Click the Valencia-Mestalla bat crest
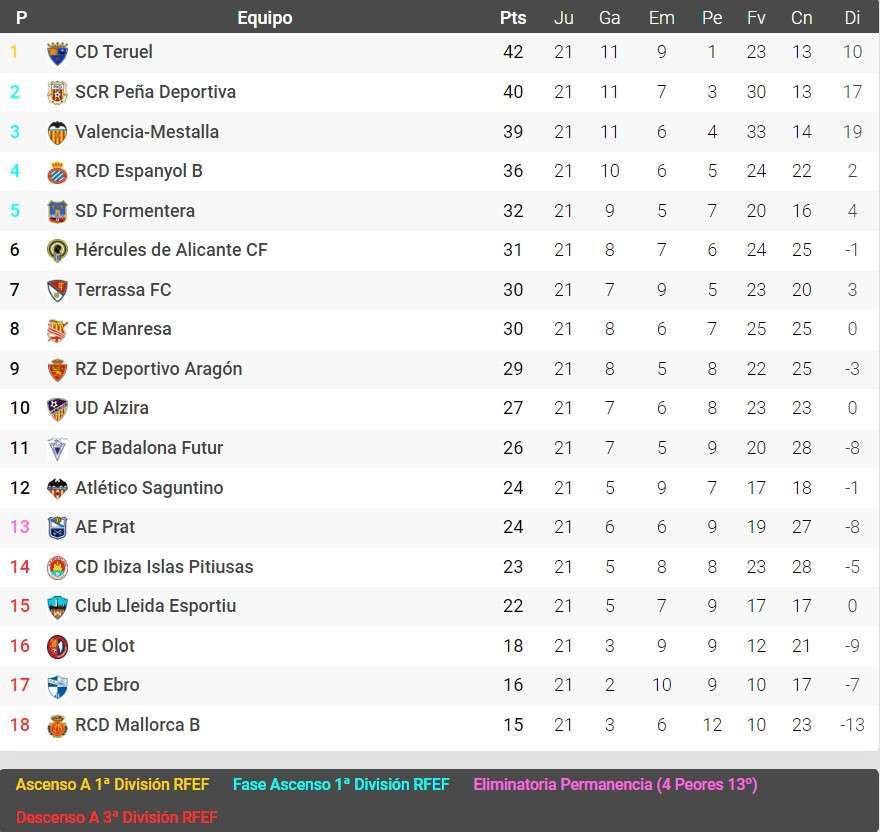880x832 pixels. point(57,131)
